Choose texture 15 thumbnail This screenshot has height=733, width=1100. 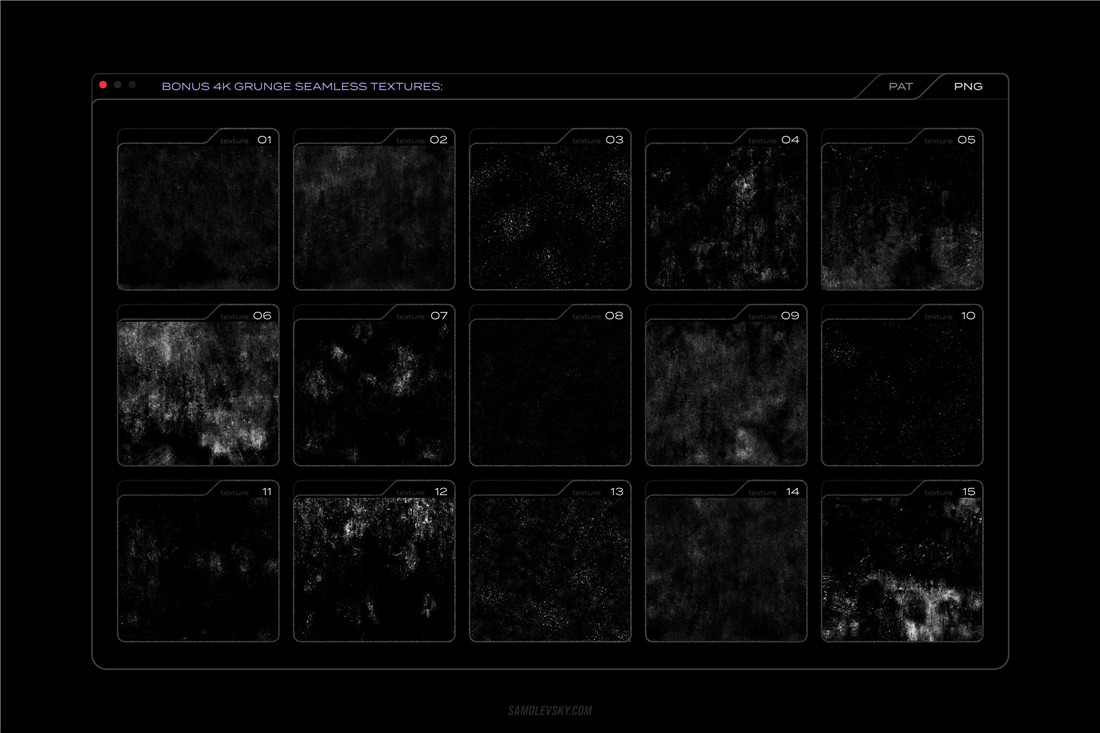click(902, 568)
